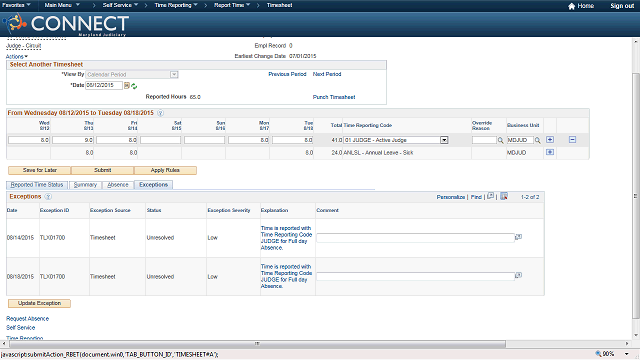Switch to the Absence tab

118,185
